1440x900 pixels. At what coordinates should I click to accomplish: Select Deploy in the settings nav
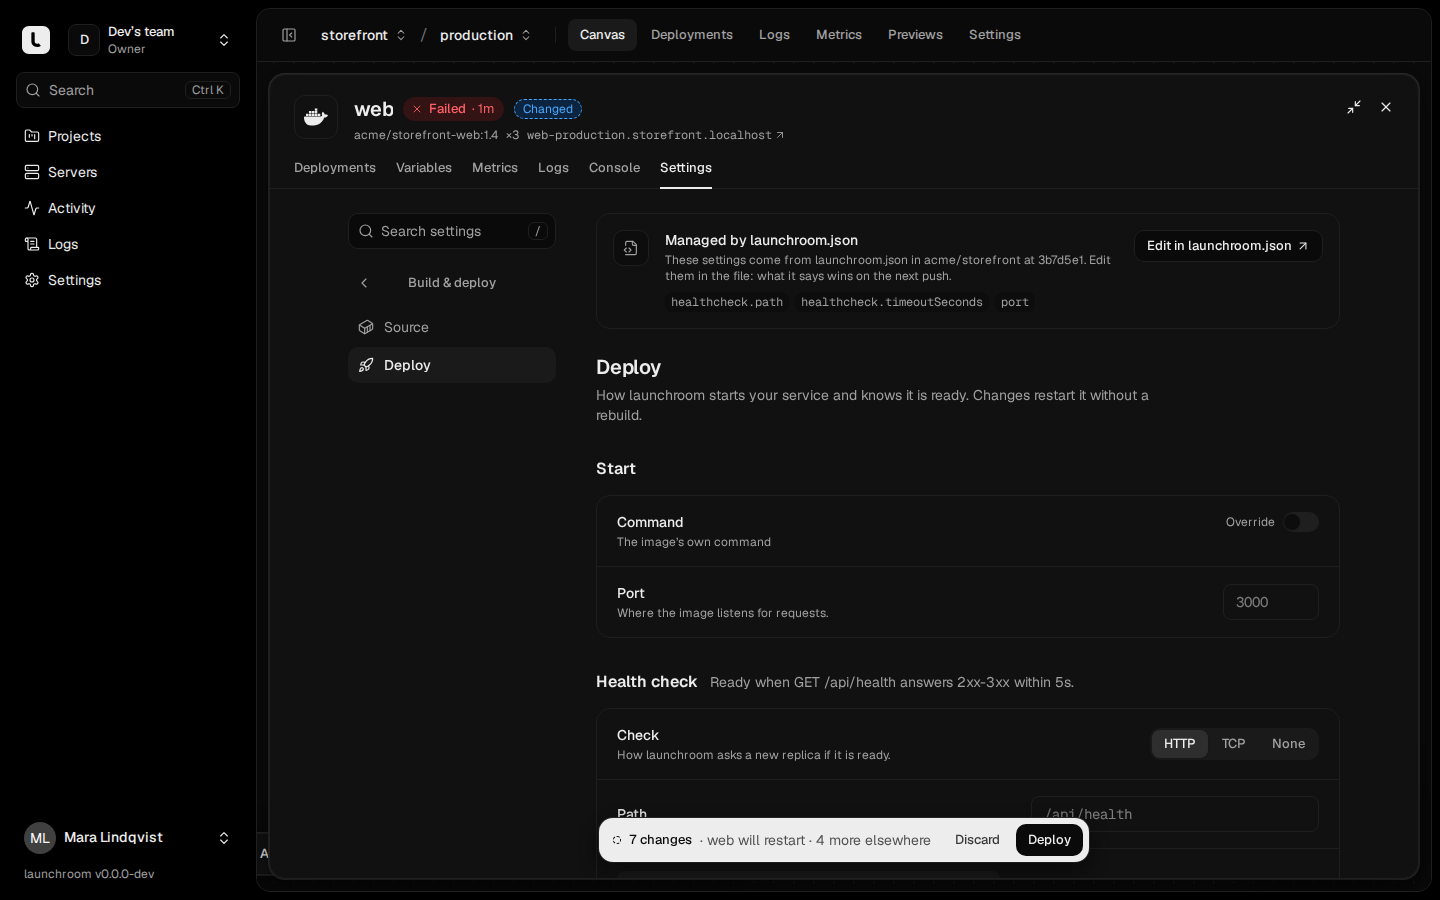[452, 365]
